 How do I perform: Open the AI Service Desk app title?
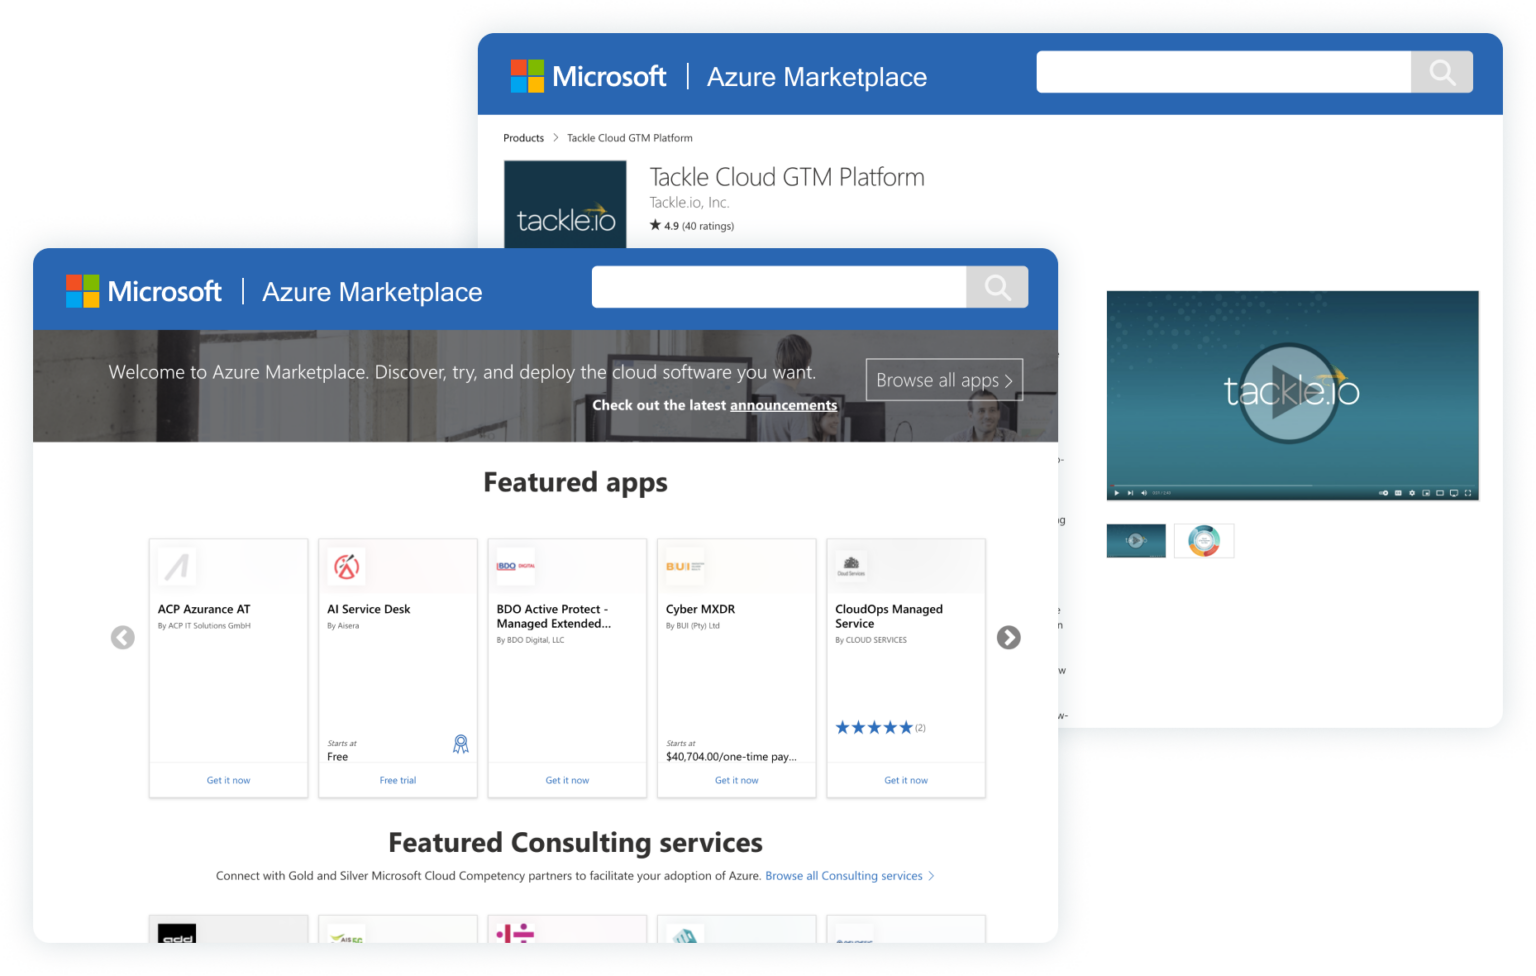coord(369,609)
